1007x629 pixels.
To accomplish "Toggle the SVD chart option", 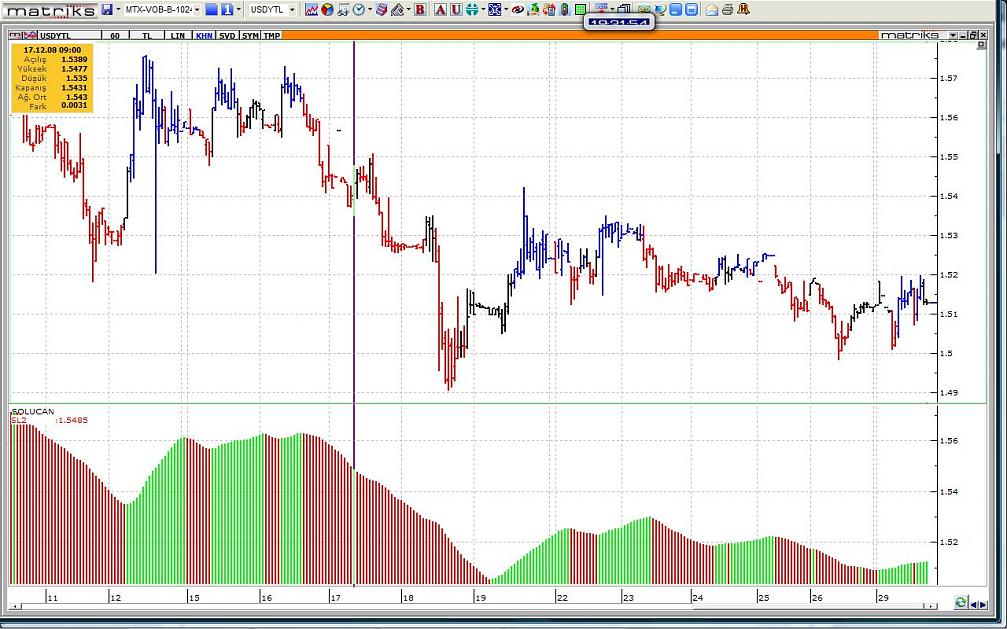I will coord(227,35).
